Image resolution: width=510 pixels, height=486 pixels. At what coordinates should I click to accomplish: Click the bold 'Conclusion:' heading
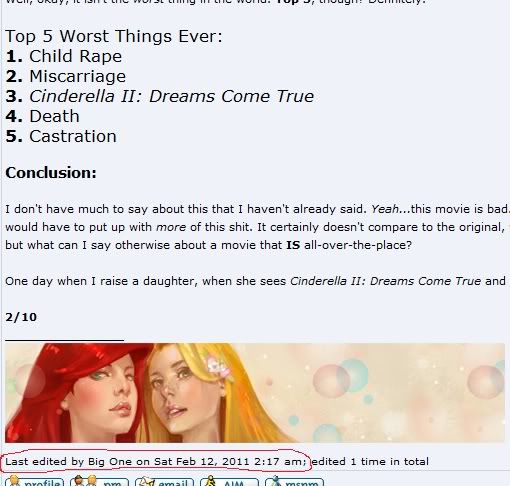(51, 173)
